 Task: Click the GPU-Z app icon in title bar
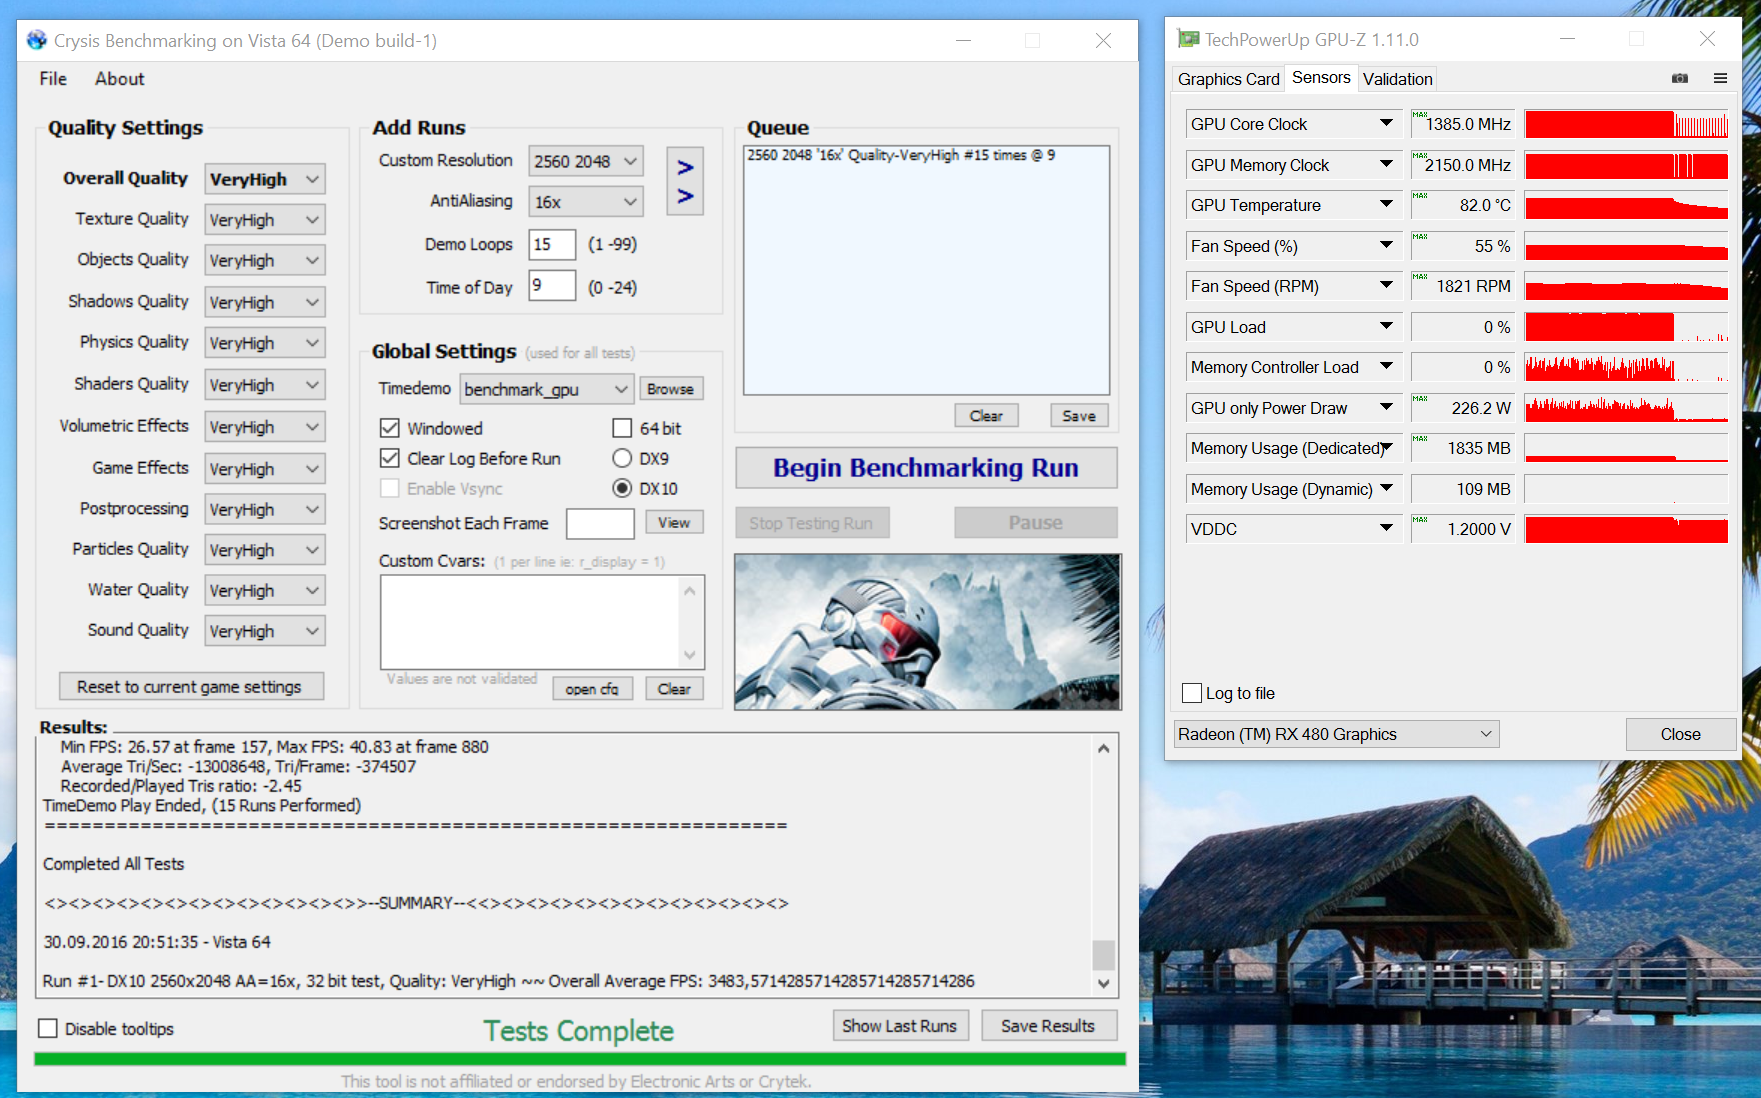pyautogui.click(x=1188, y=39)
